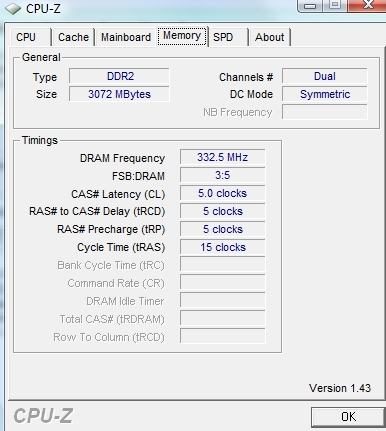Click the empty NB Frequency field
This screenshot has width=386, height=431.
click(x=325, y=112)
